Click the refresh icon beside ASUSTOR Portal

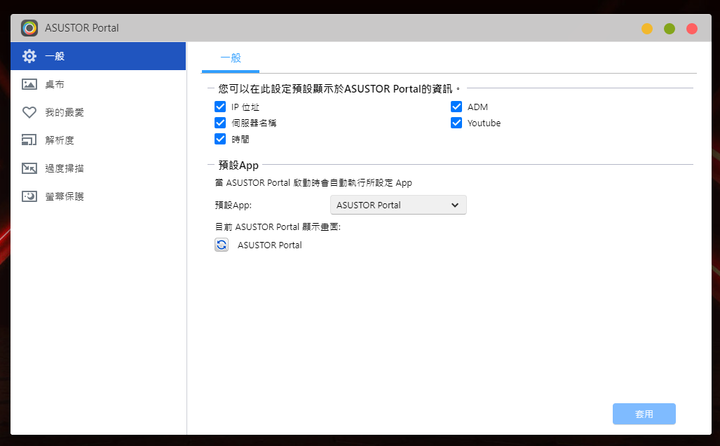point(221,245)
